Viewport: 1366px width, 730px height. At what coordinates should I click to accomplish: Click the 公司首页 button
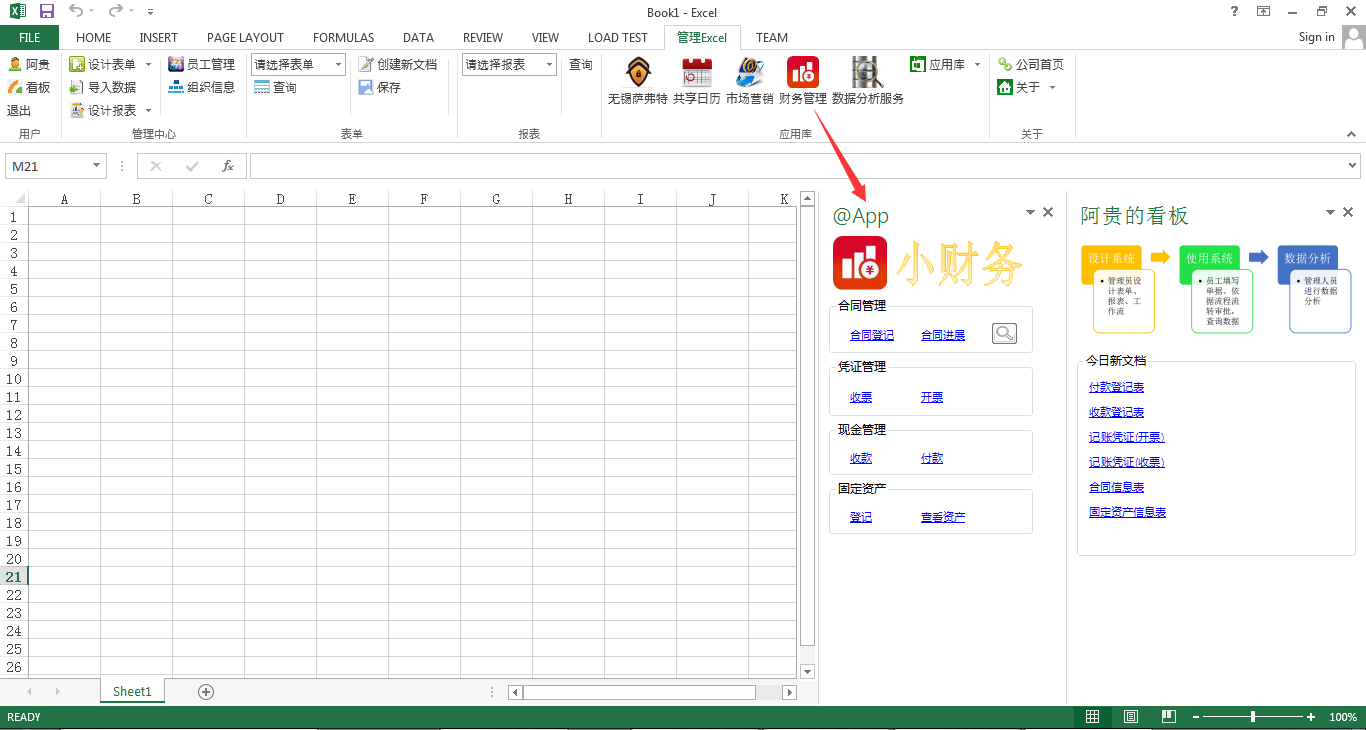tap(1031, 64)
